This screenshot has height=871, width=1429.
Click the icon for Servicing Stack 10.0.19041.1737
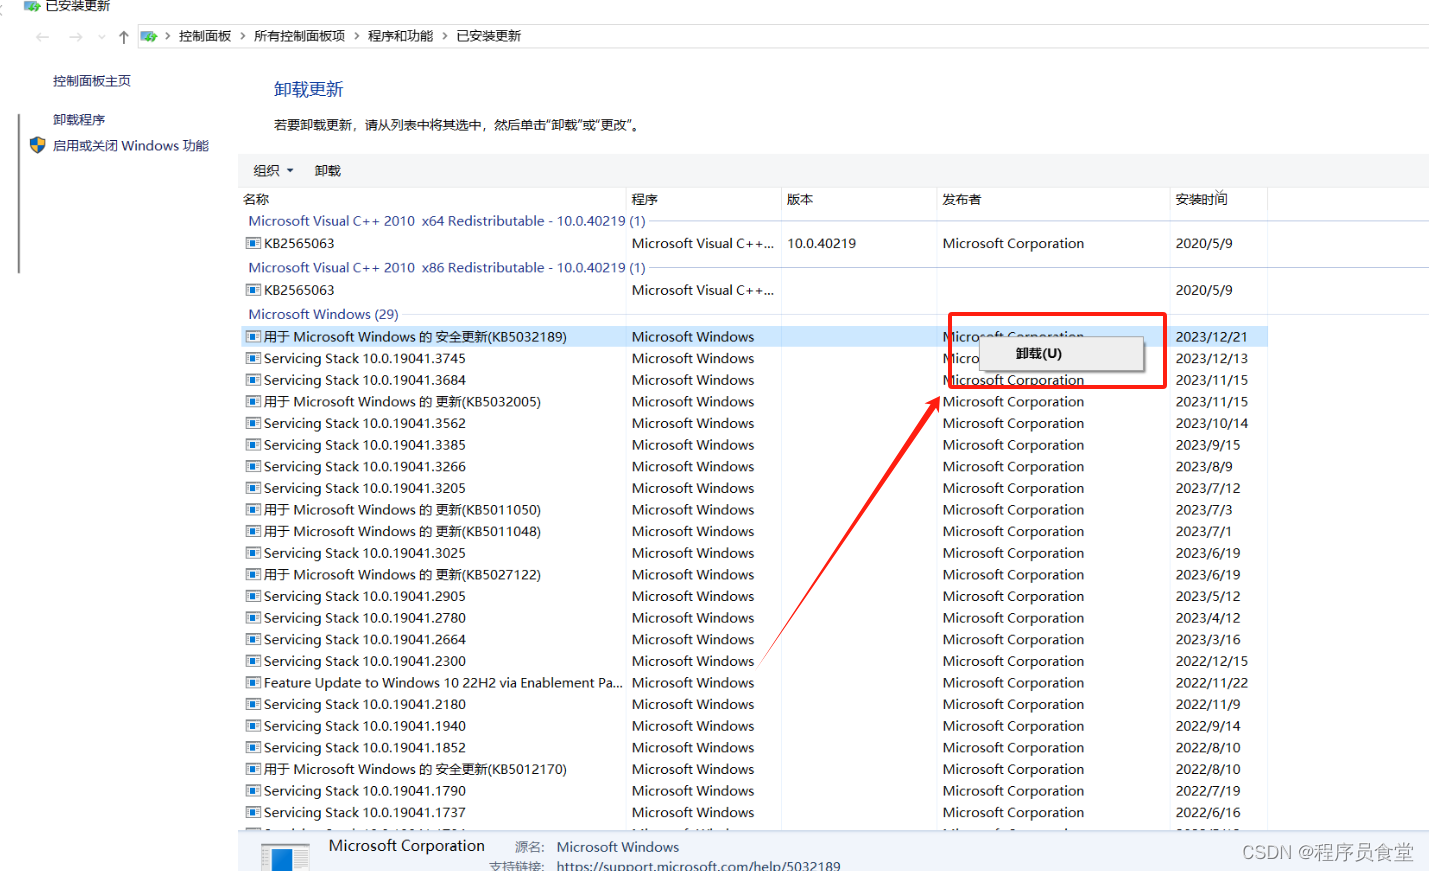pyautogui.click(x=254, y=813)
